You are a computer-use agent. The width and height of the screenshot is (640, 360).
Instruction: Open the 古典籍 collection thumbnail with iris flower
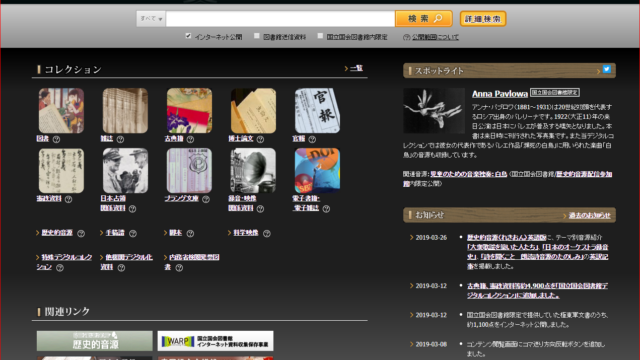pos(189,111)
